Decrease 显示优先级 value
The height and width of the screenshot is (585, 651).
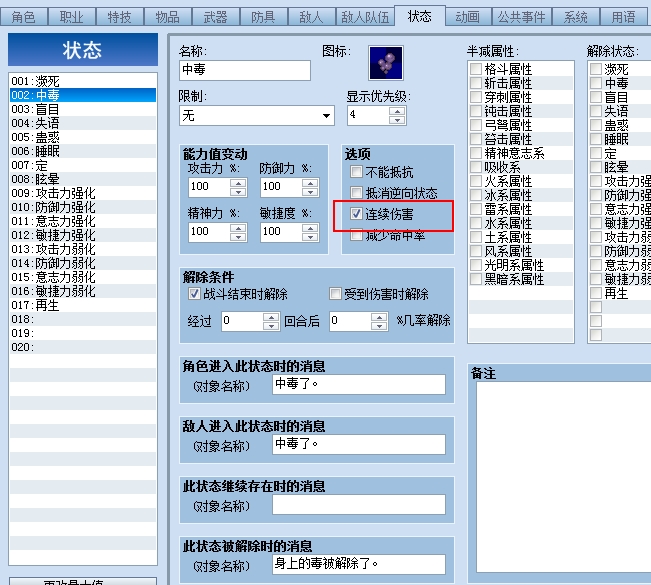pyautogui.click(x=397, y=120)
